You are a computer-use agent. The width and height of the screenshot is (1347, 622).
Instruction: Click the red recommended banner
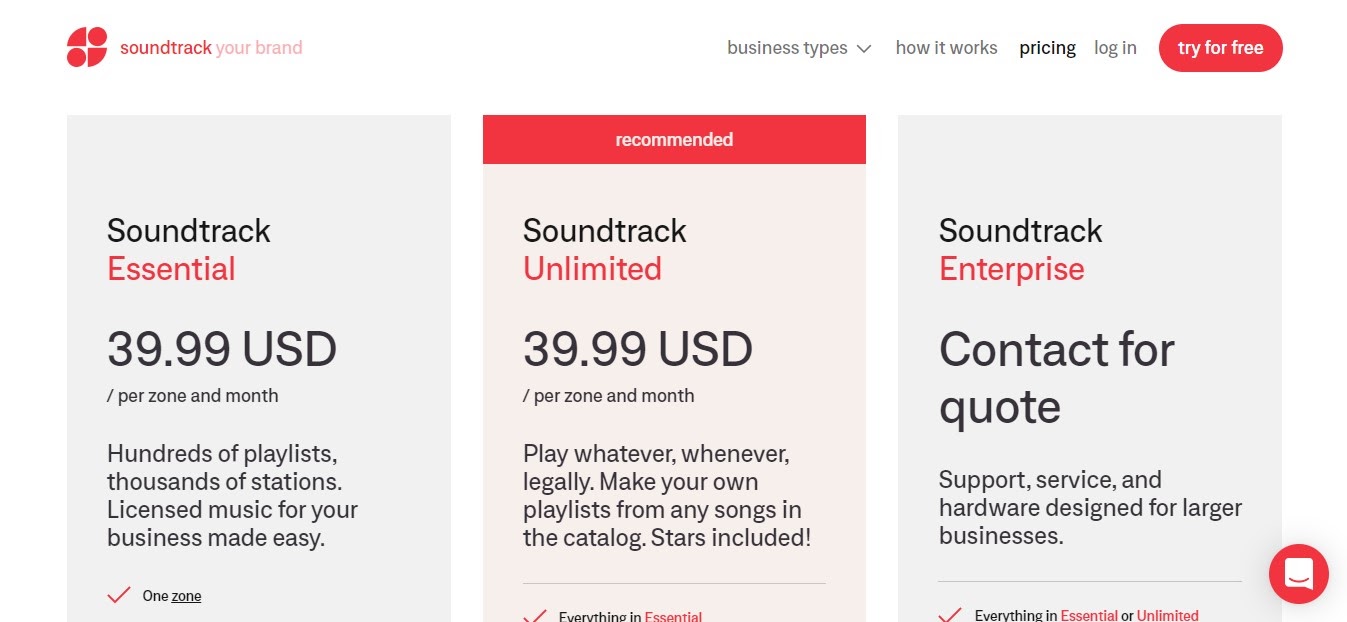click(674, 140)
